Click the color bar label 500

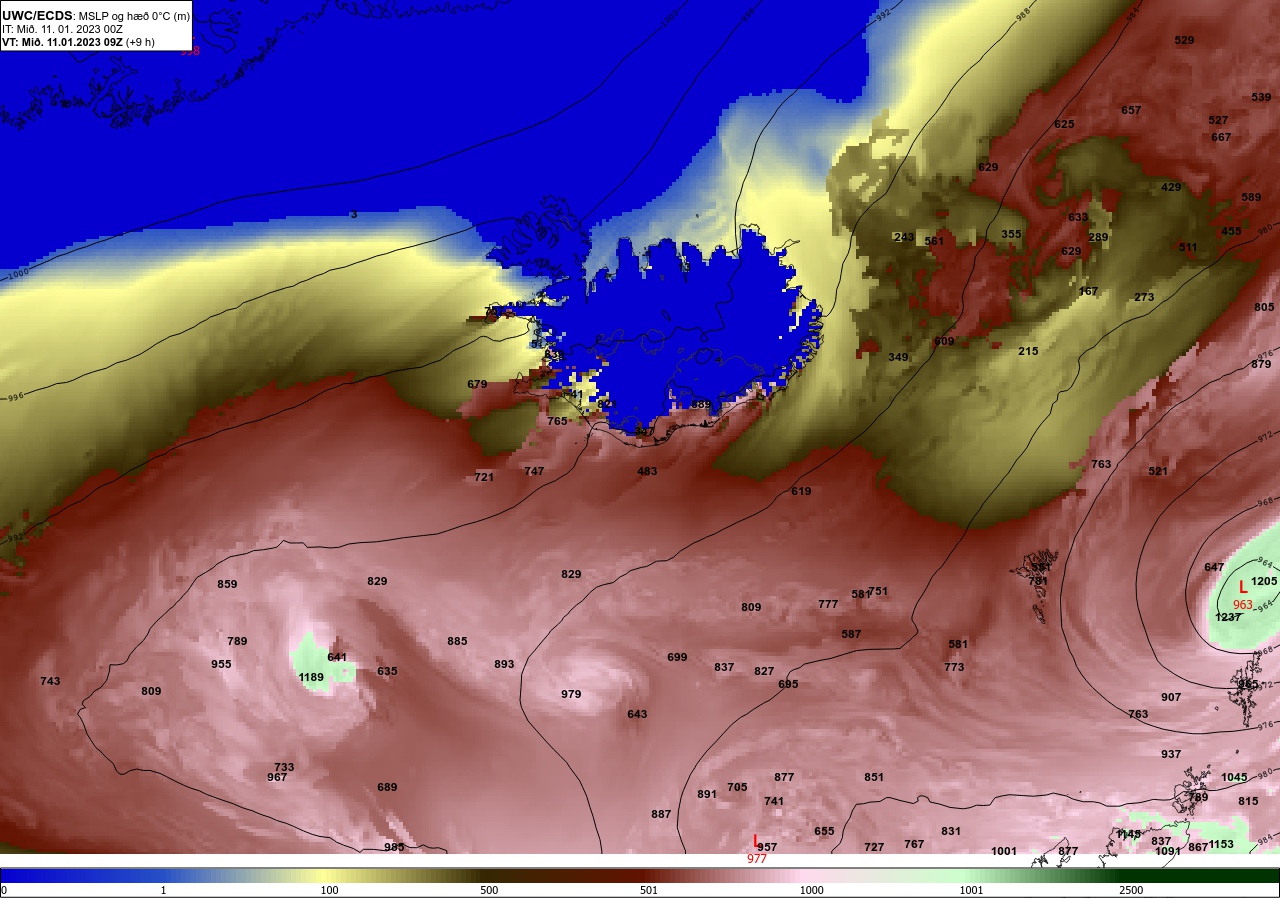coord(489,890)
